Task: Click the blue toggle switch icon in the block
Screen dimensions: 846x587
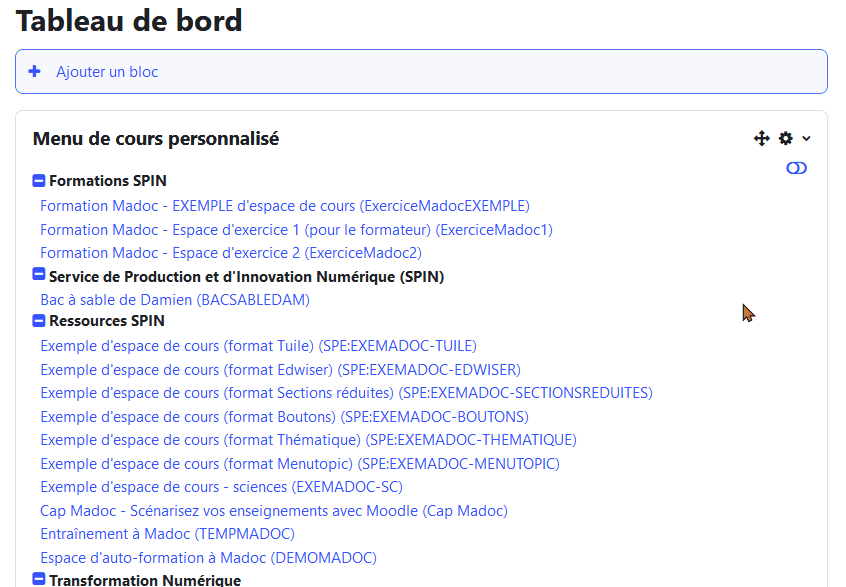Action: (x=796, y=168)
